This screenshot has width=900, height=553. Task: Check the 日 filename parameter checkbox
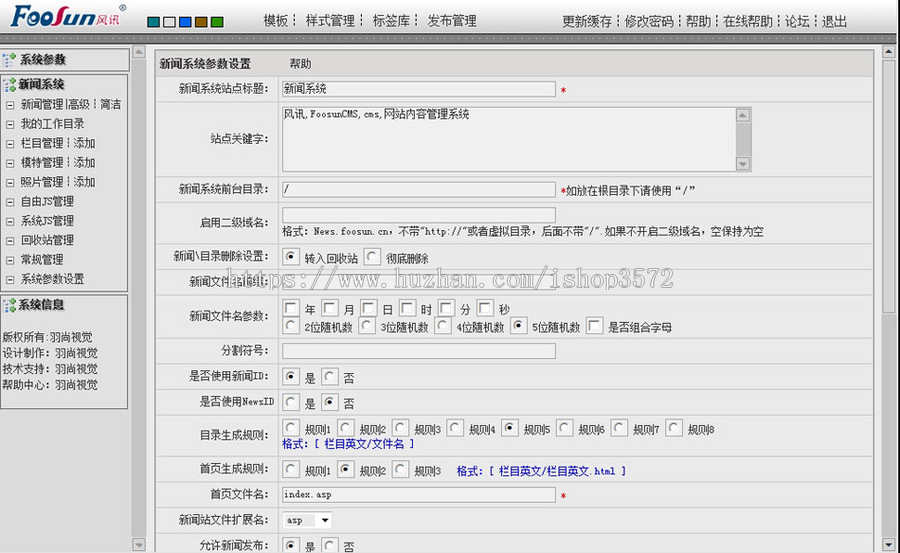[x=368, y=308]
